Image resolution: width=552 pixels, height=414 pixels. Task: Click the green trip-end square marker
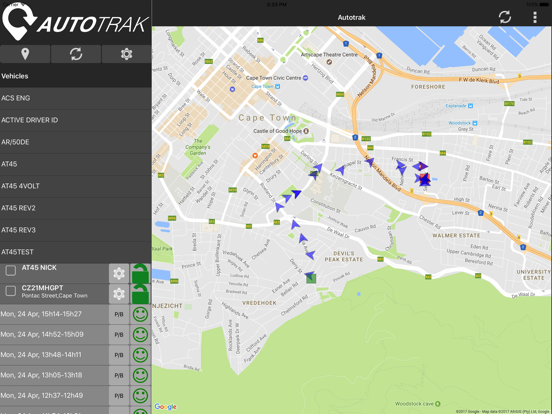point(311,279)
